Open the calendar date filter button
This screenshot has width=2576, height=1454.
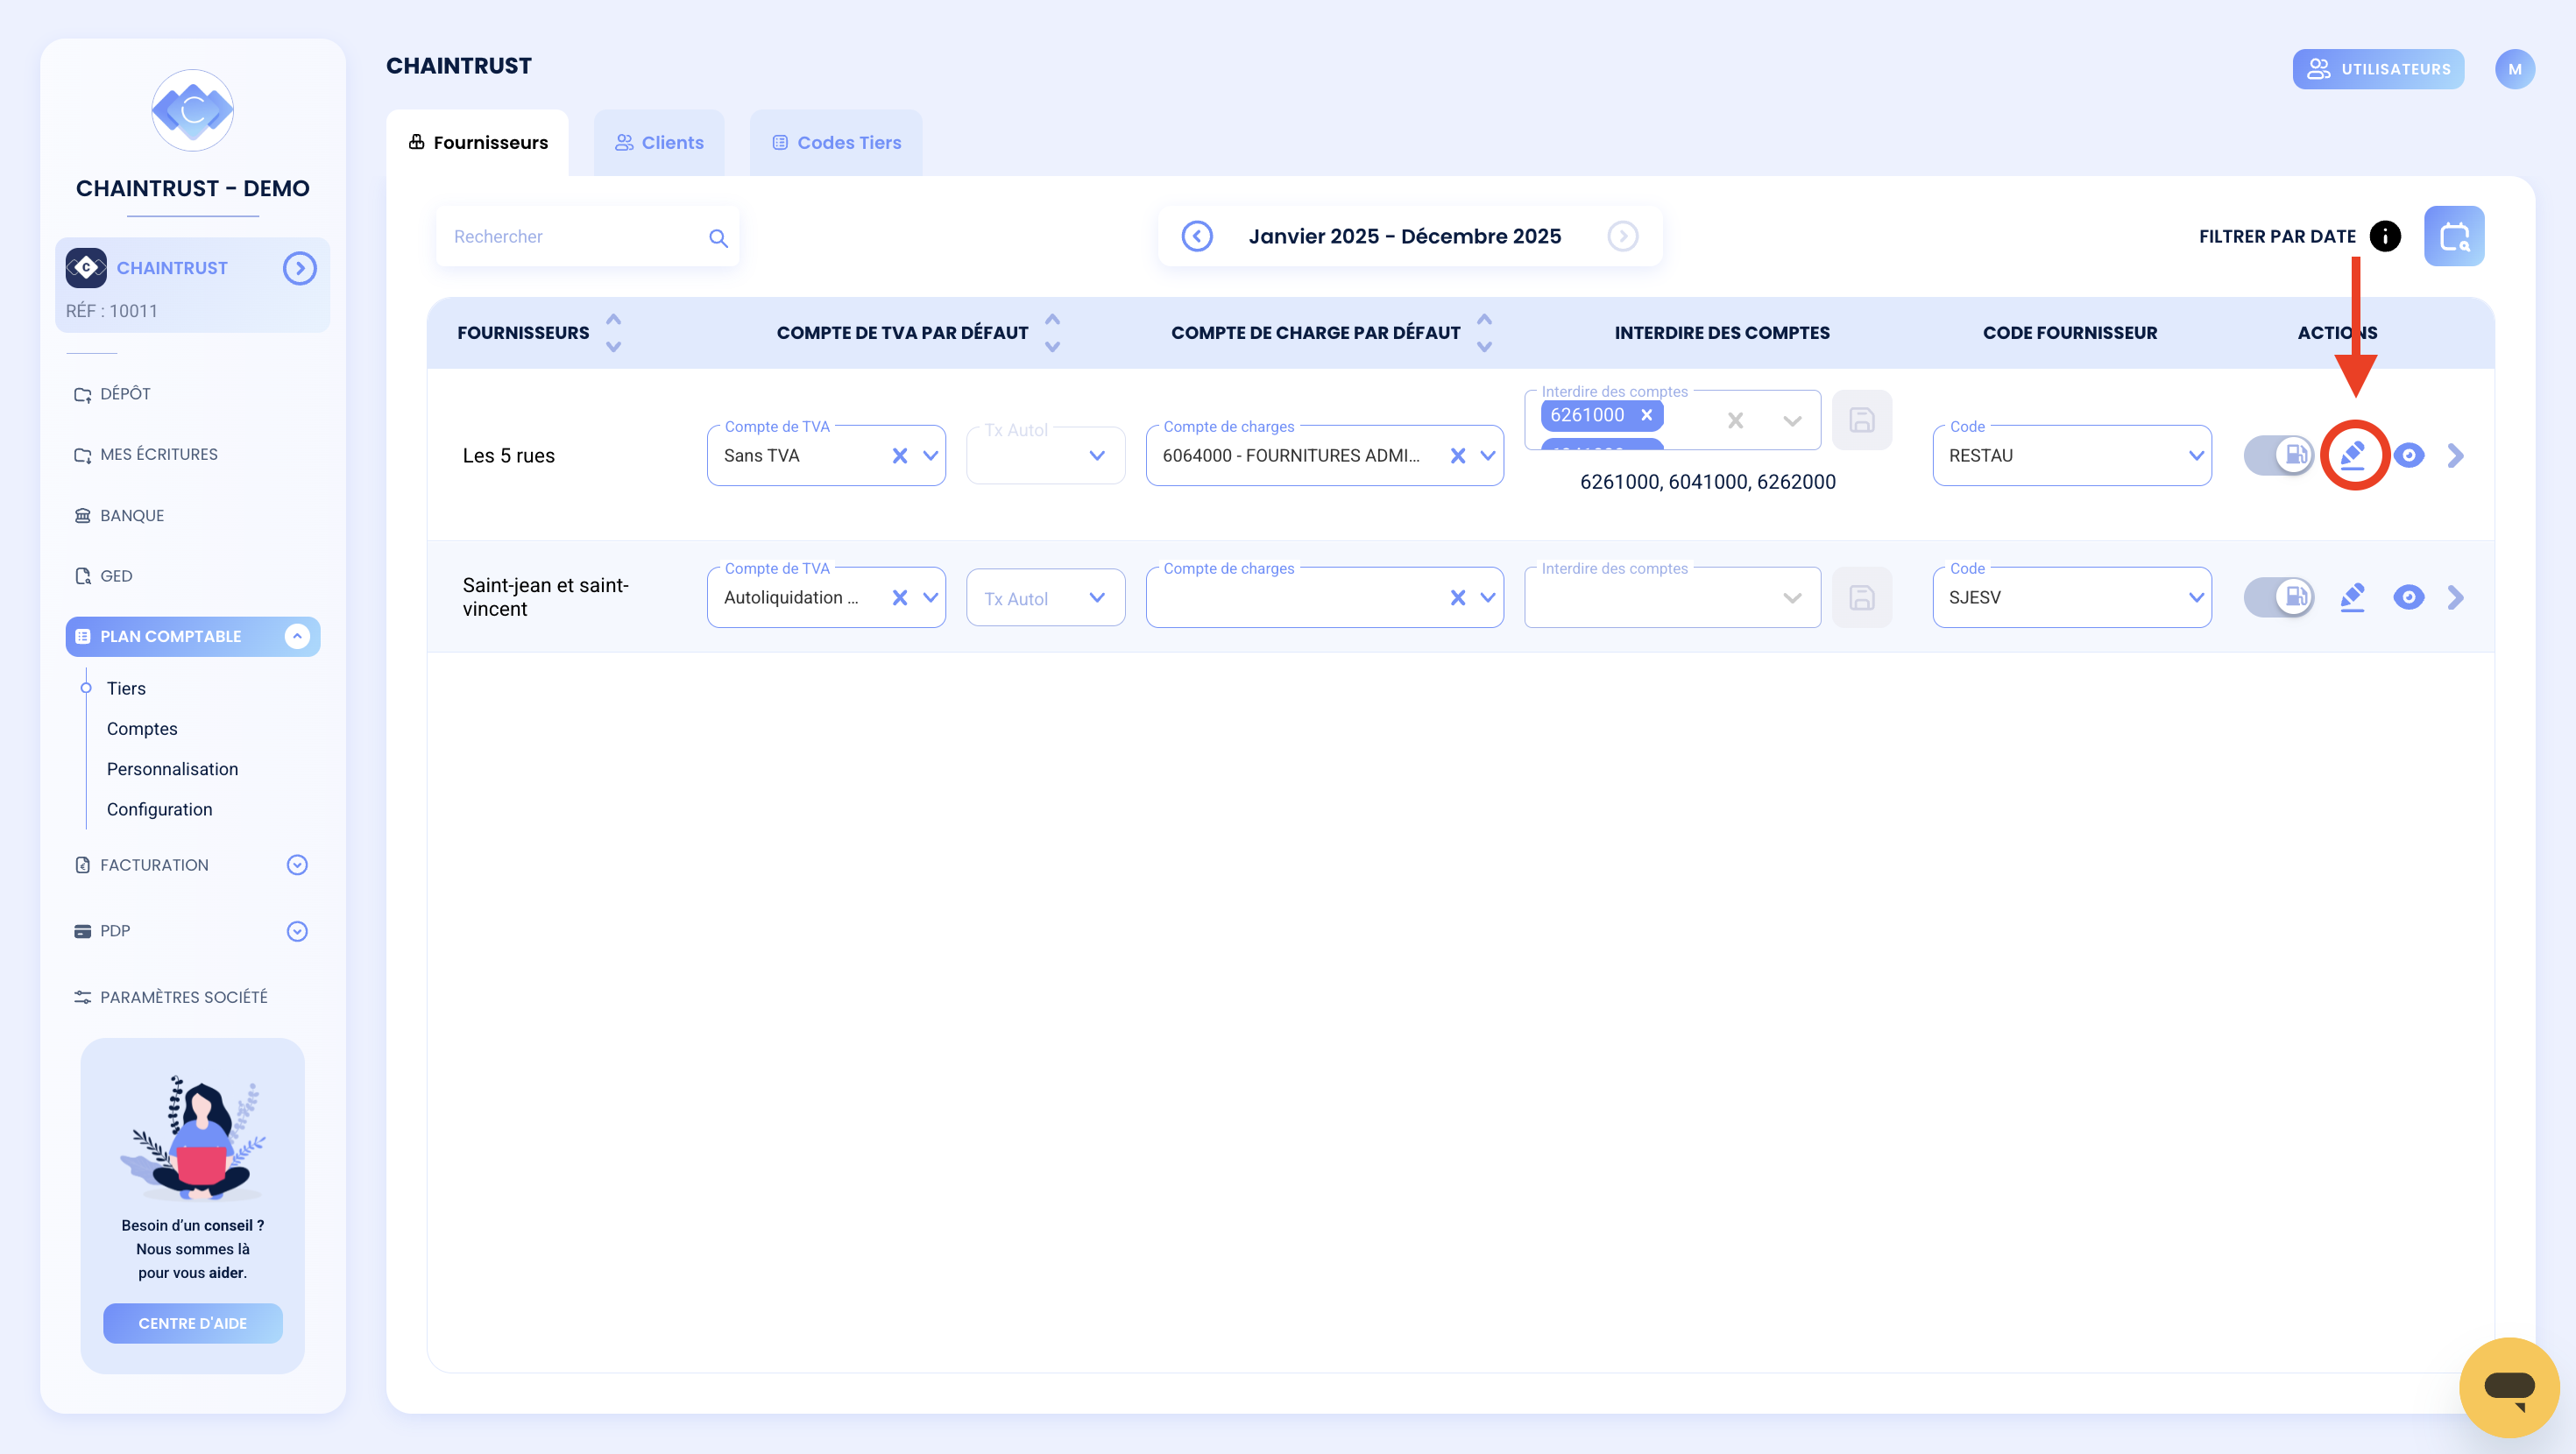point(2453,236)
